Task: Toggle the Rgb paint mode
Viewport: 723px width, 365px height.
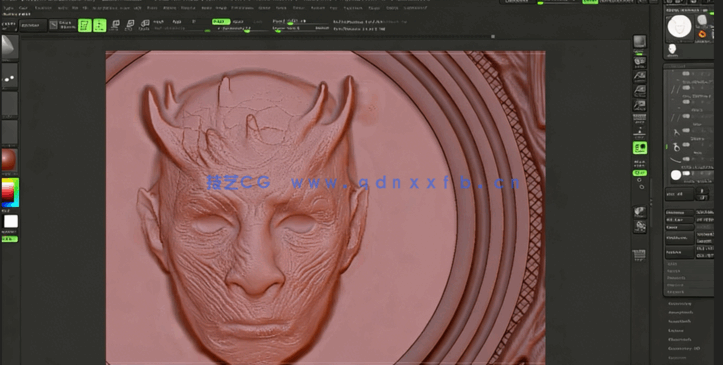Action: tap(177, 22)
